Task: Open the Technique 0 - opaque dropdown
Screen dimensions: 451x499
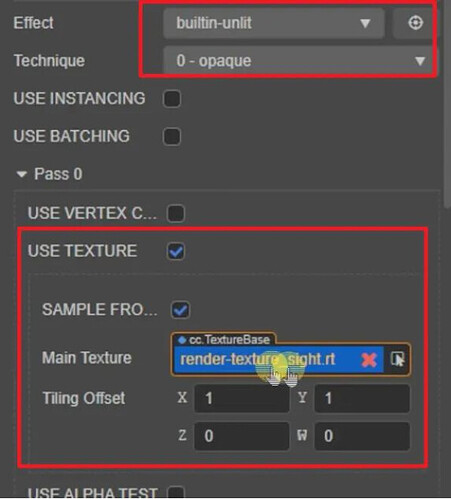Action: (x=299, y=61)
